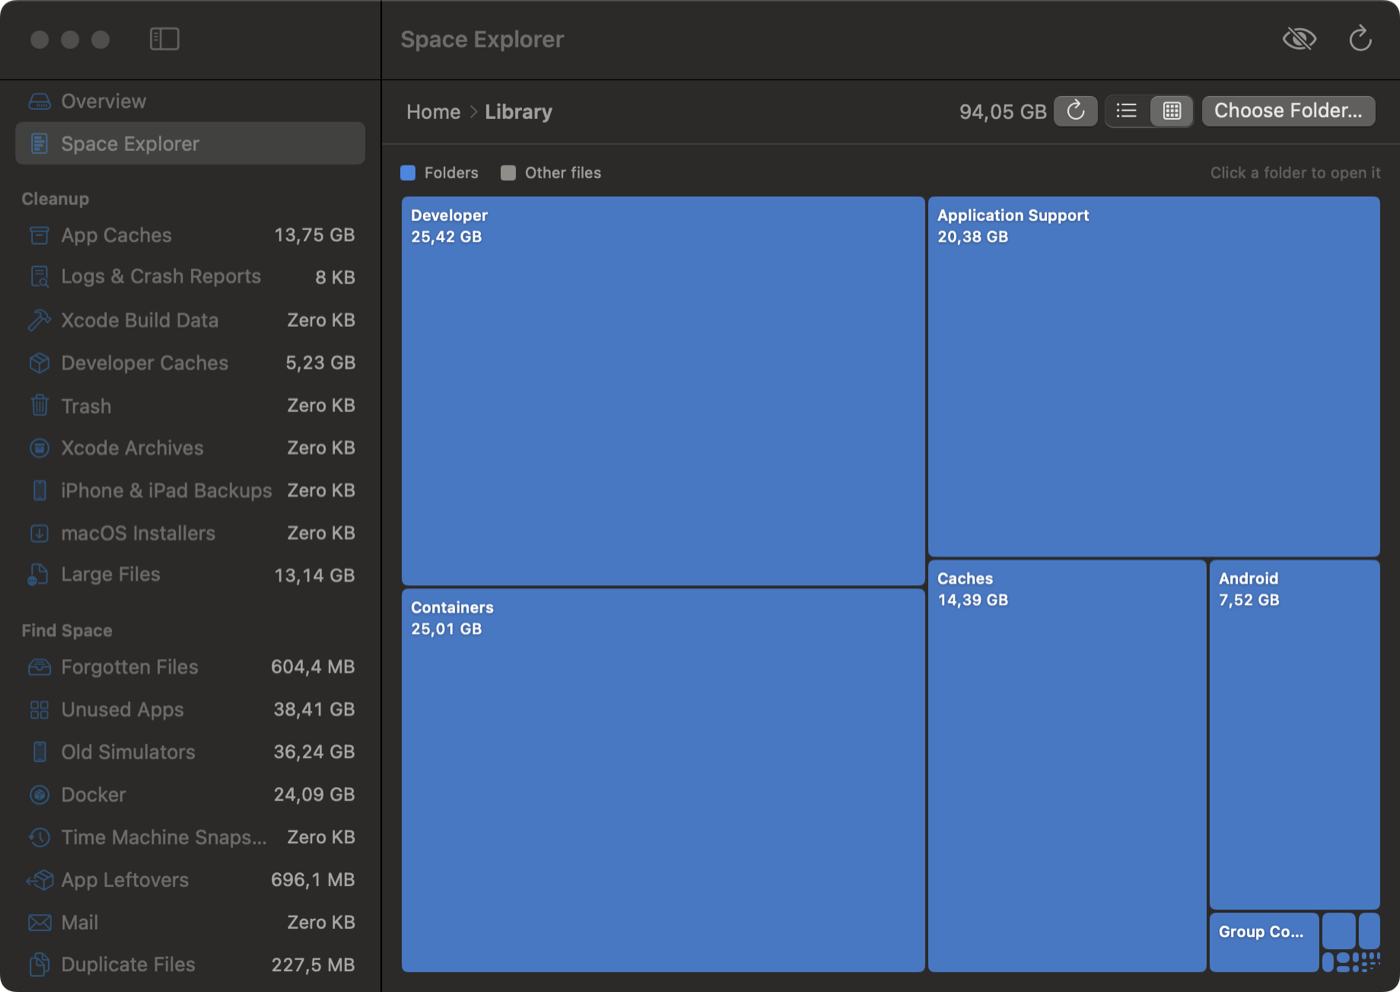Switch to list view
This screenshot has height=992, width=1400.
point(1127,111)
